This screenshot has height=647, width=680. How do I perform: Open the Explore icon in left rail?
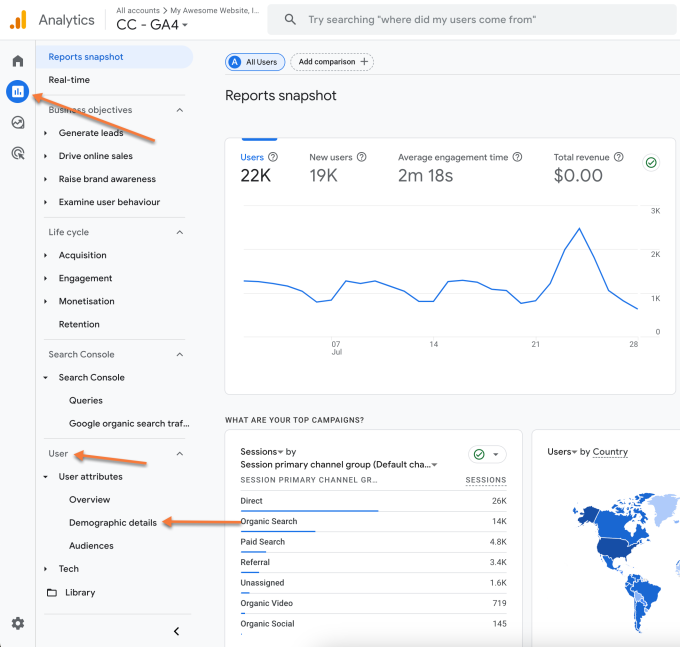(18, 123)
